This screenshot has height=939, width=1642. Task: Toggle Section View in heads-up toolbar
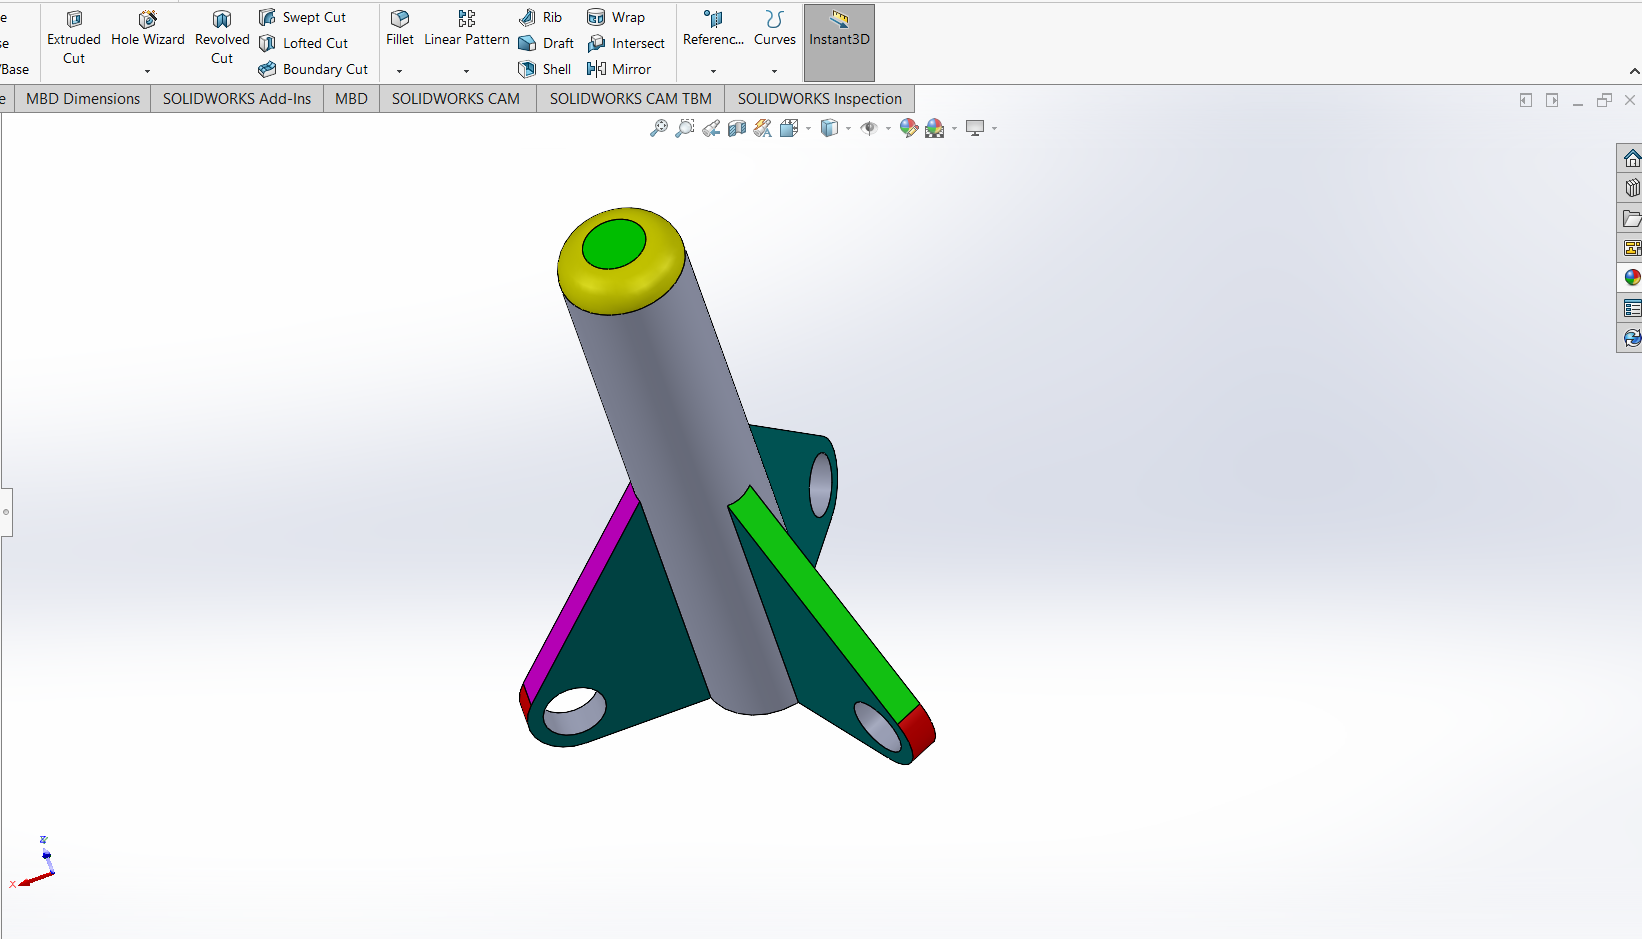(x=737, y=128)
